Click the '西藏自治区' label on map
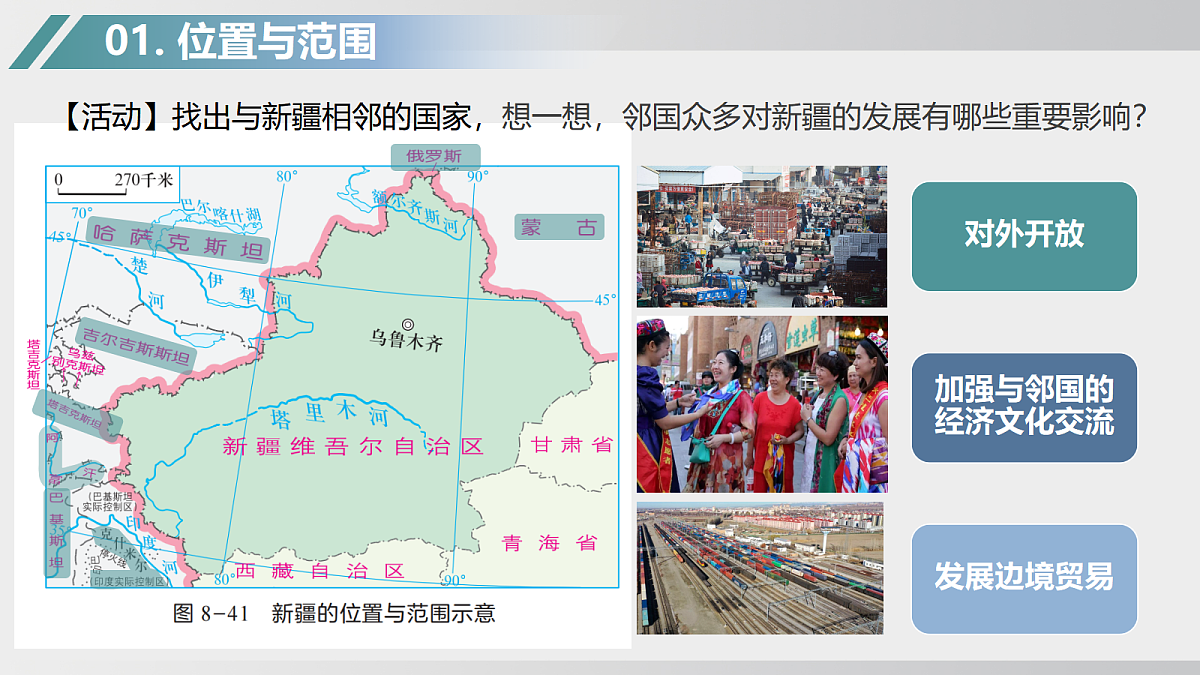 coord(320,572)
